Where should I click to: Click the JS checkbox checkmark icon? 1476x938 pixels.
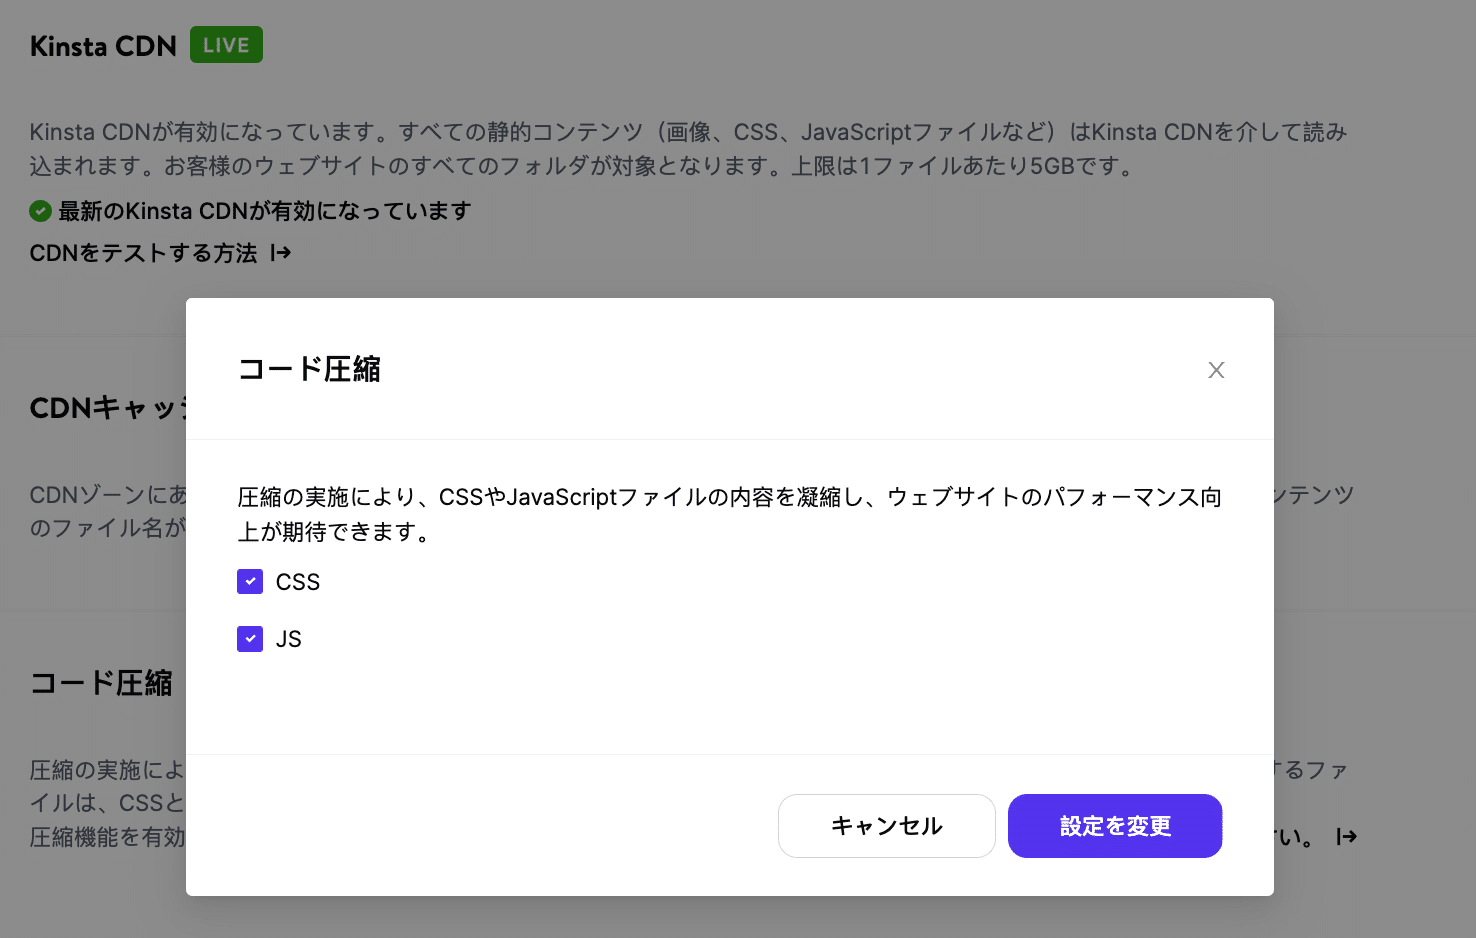coord(250,638)
